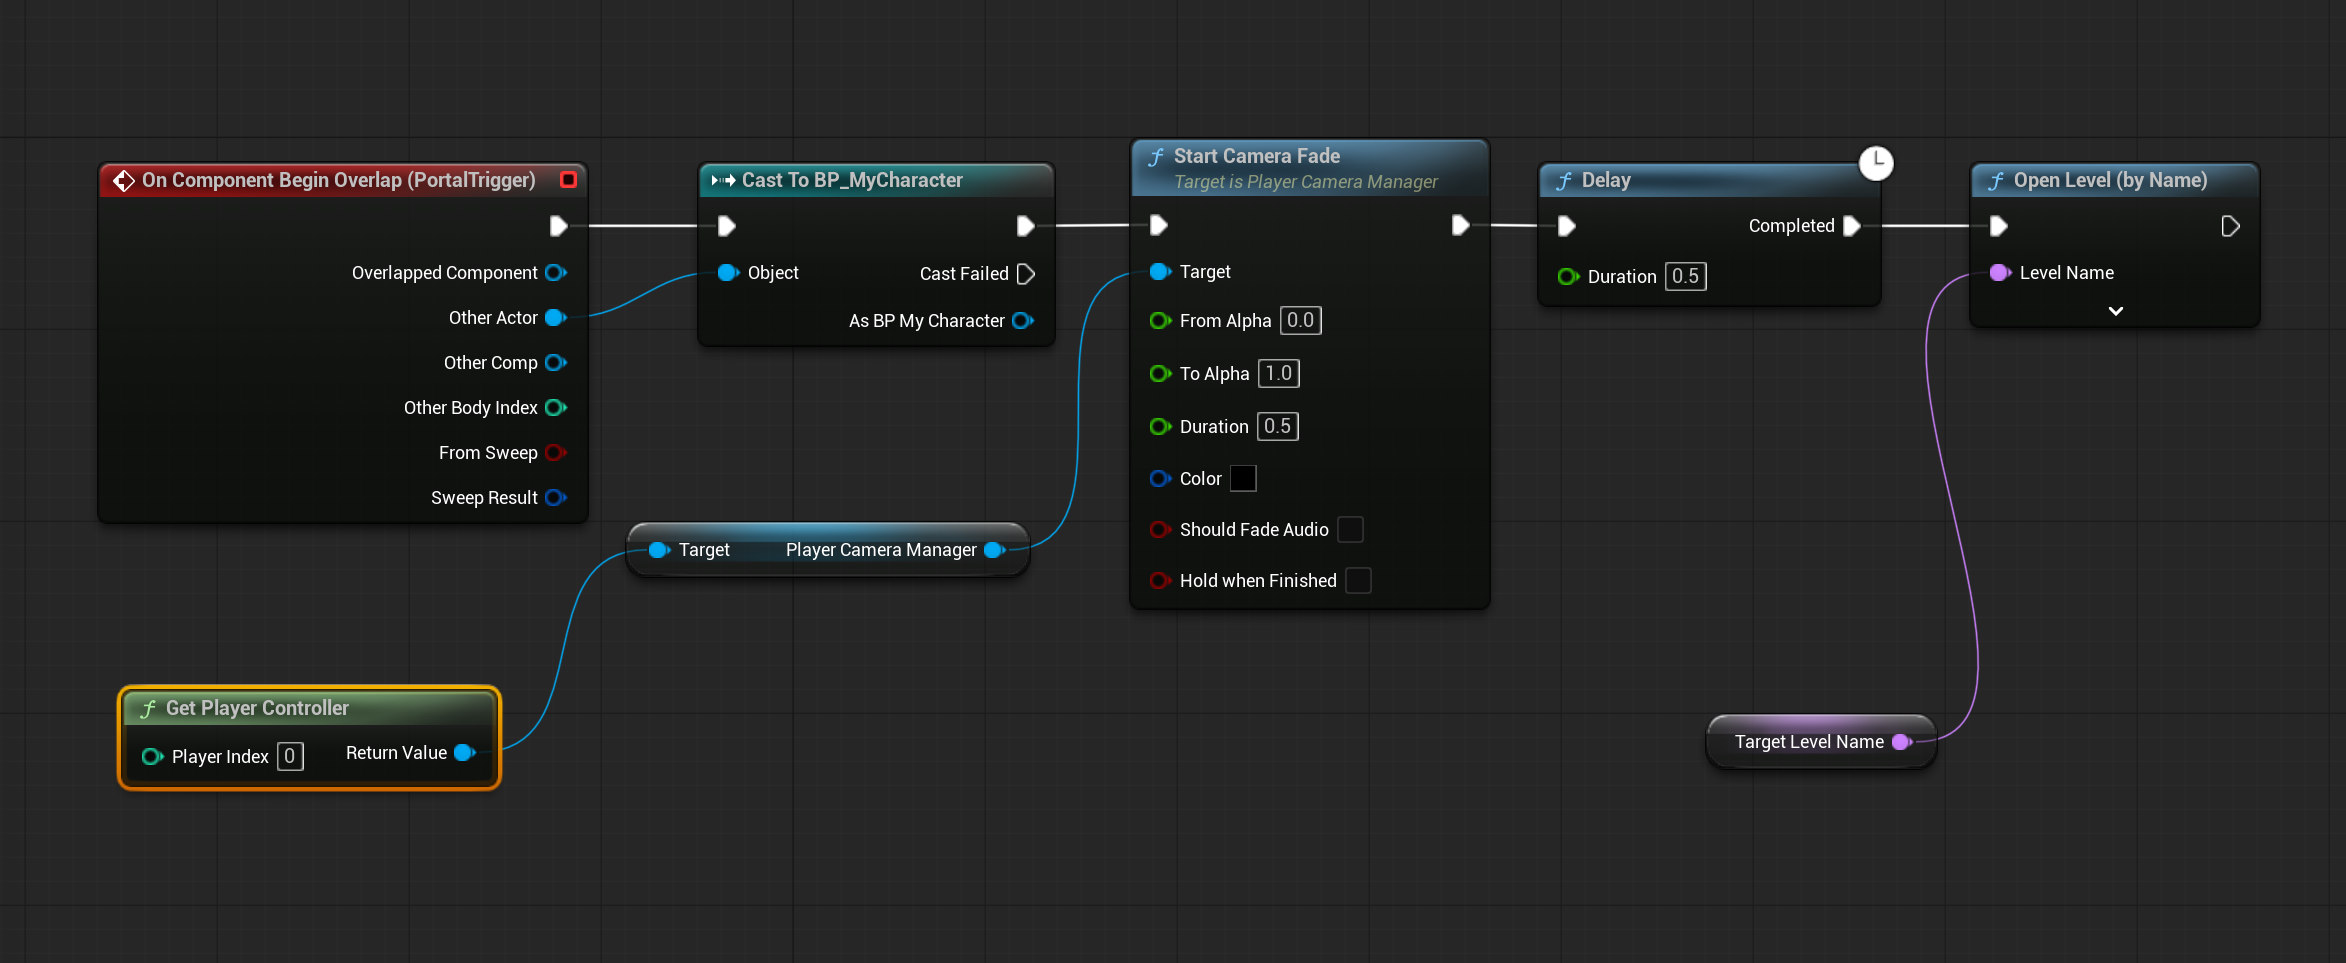The width and height of the screenshot is (2346, 963).
Task: Toggle the Hold when Finished checkbox
Action: pos(1358,581)
